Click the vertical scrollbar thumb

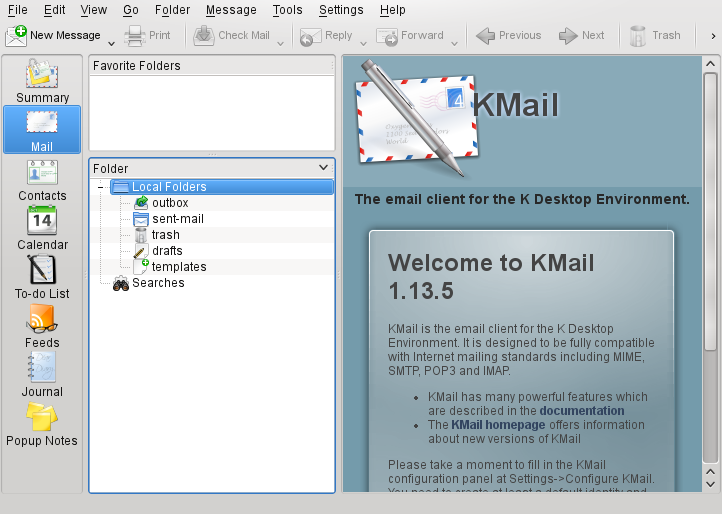pos(710,212)
